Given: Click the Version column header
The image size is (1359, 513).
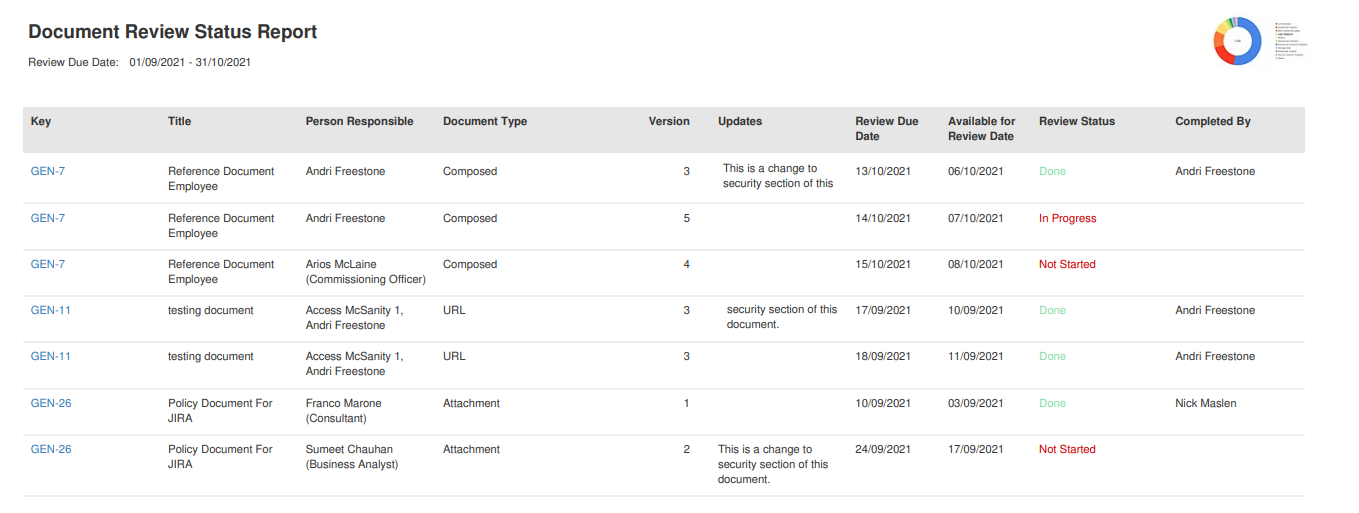Looking at the screenshot, I should click(x=669, y=121).
